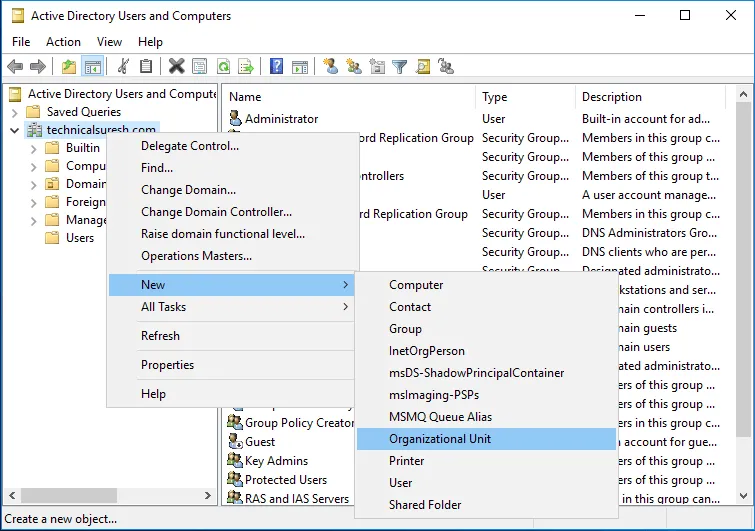Click the Back arrow toolbar icon
The width and height of the screenshot is (755, 531).
click(x=15, y=66)
